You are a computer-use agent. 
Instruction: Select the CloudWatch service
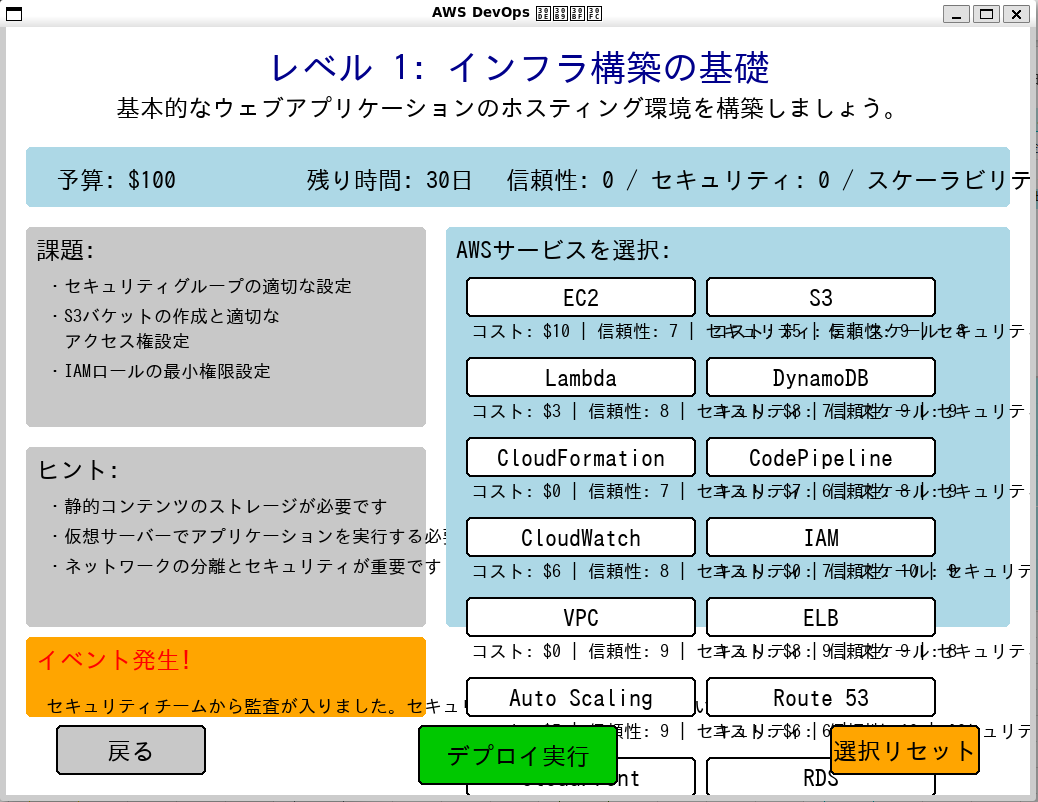[580, 537]
